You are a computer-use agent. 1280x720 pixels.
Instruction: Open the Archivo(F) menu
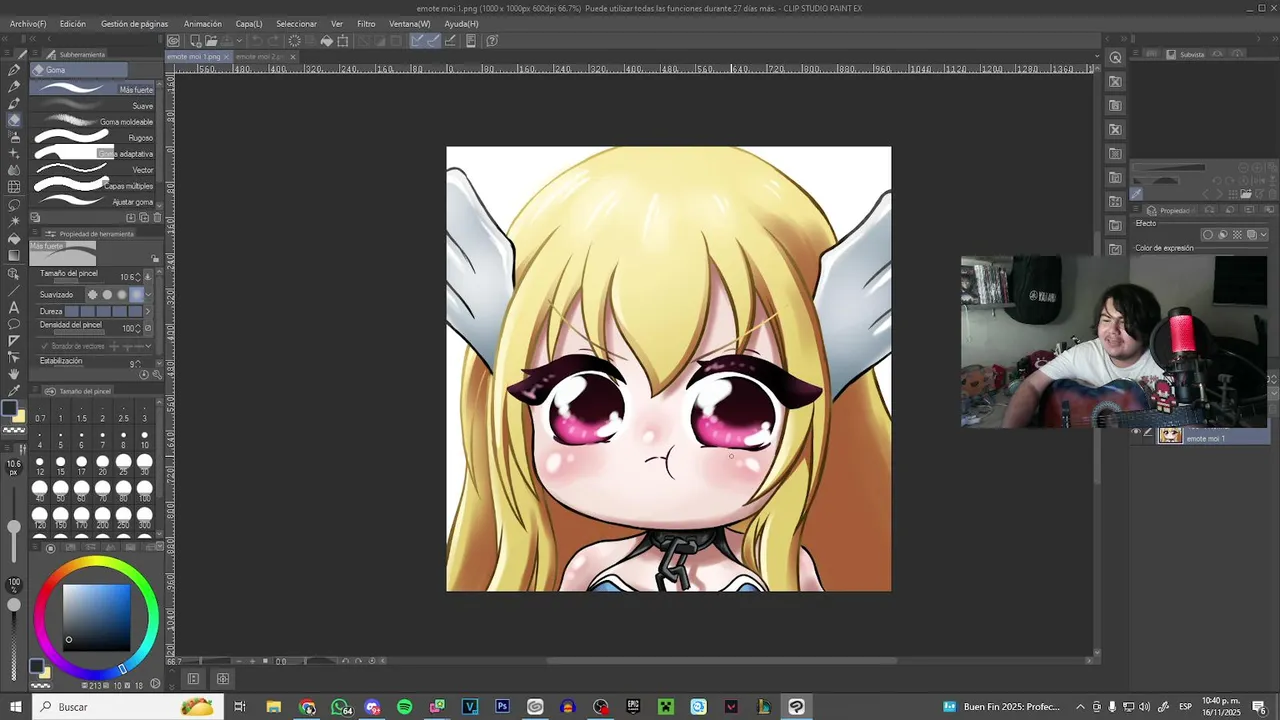(28, 24)
